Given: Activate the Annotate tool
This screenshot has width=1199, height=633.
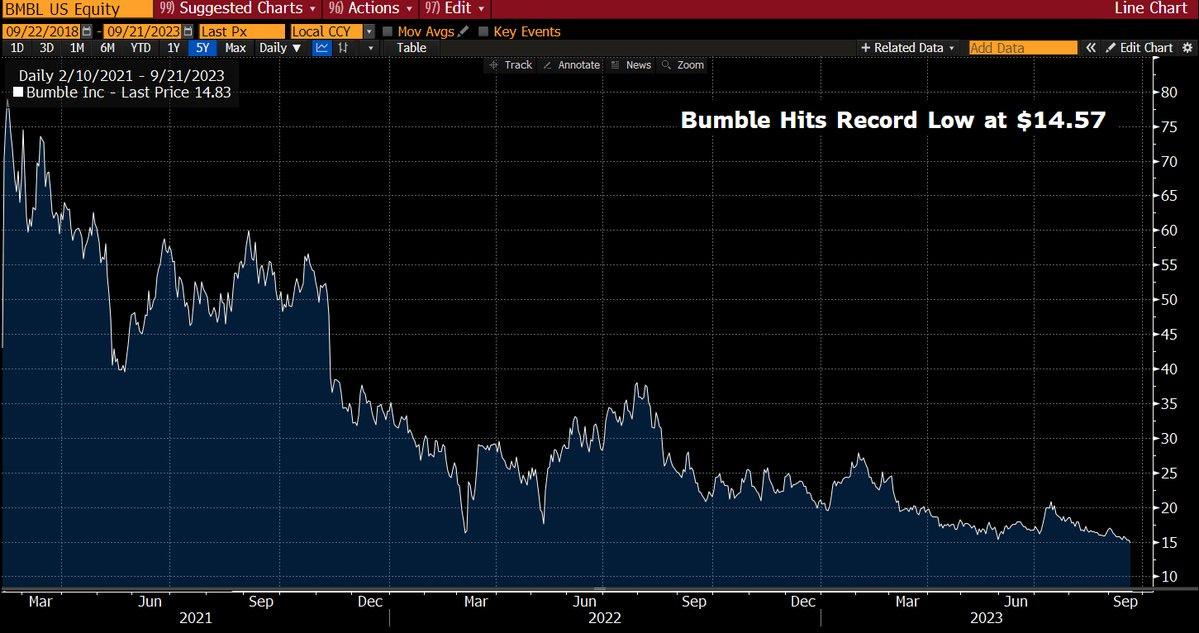Looking at the screenshot, I should [x=571, y=65].
